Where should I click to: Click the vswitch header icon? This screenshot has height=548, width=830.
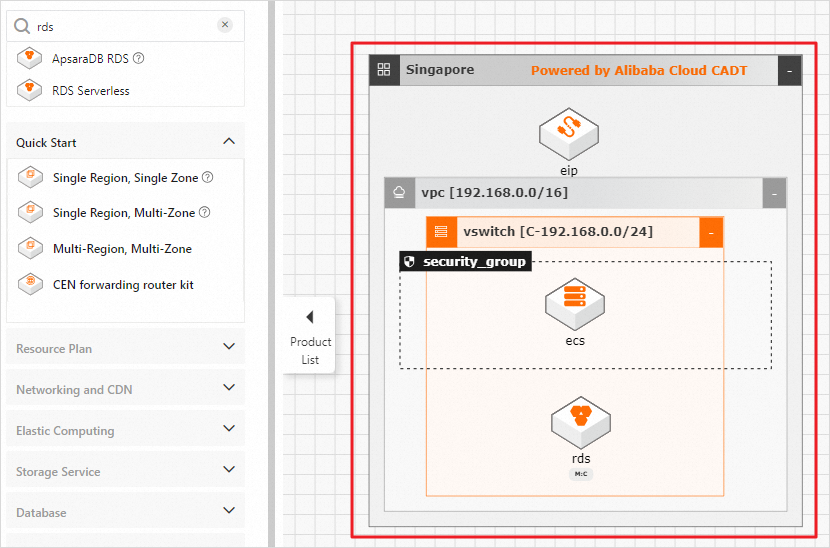click(x=441, y=232)
